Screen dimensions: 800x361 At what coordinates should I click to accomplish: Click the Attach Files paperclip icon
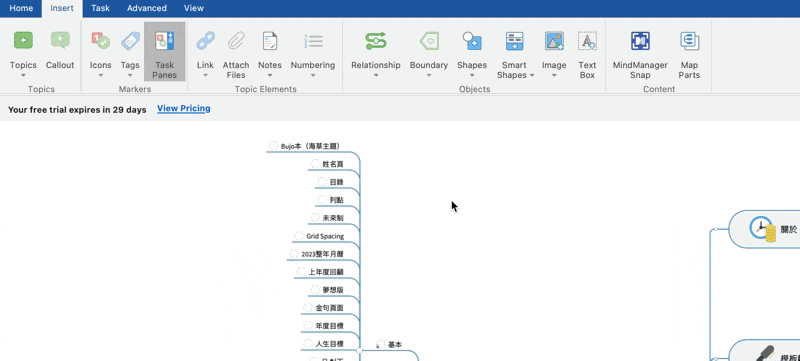click(x=236, y=40)
